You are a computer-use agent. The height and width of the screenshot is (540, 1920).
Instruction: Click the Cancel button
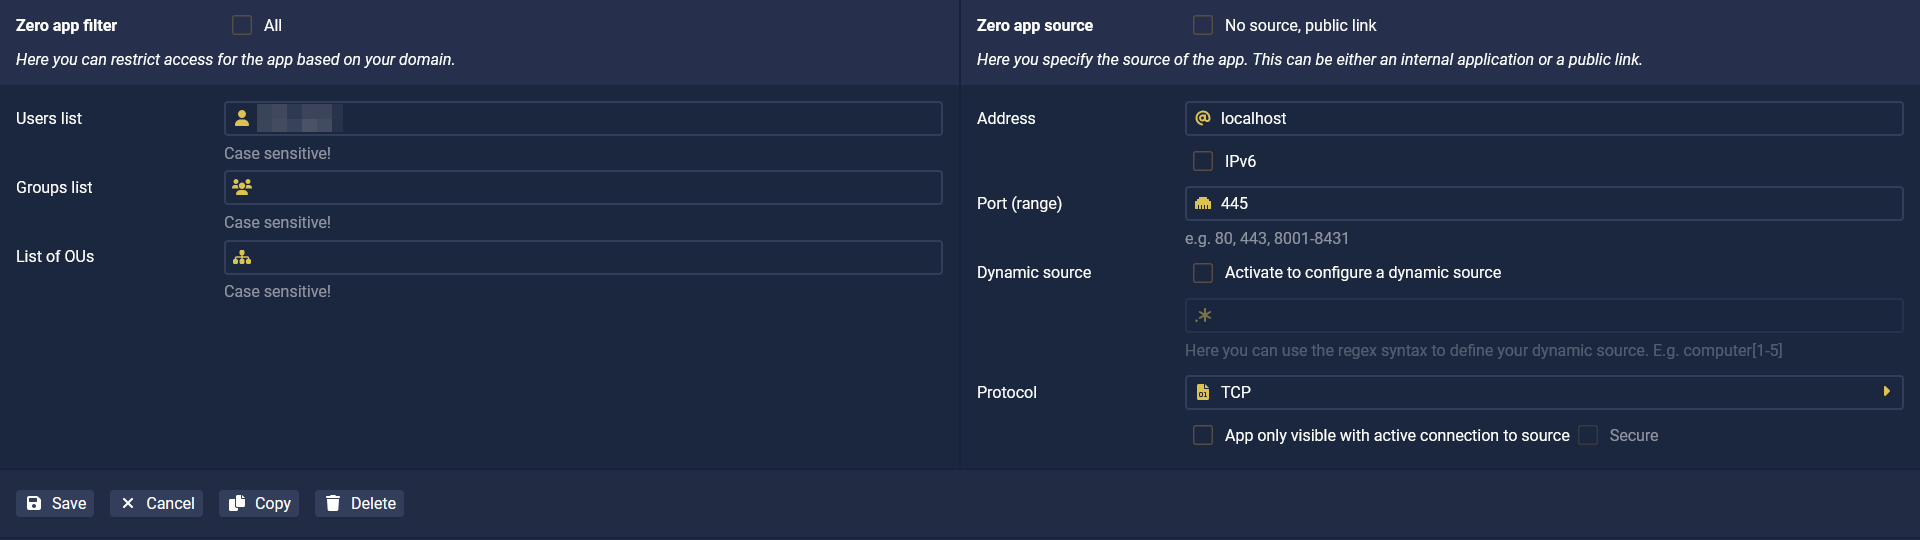(x=157, y=503)
